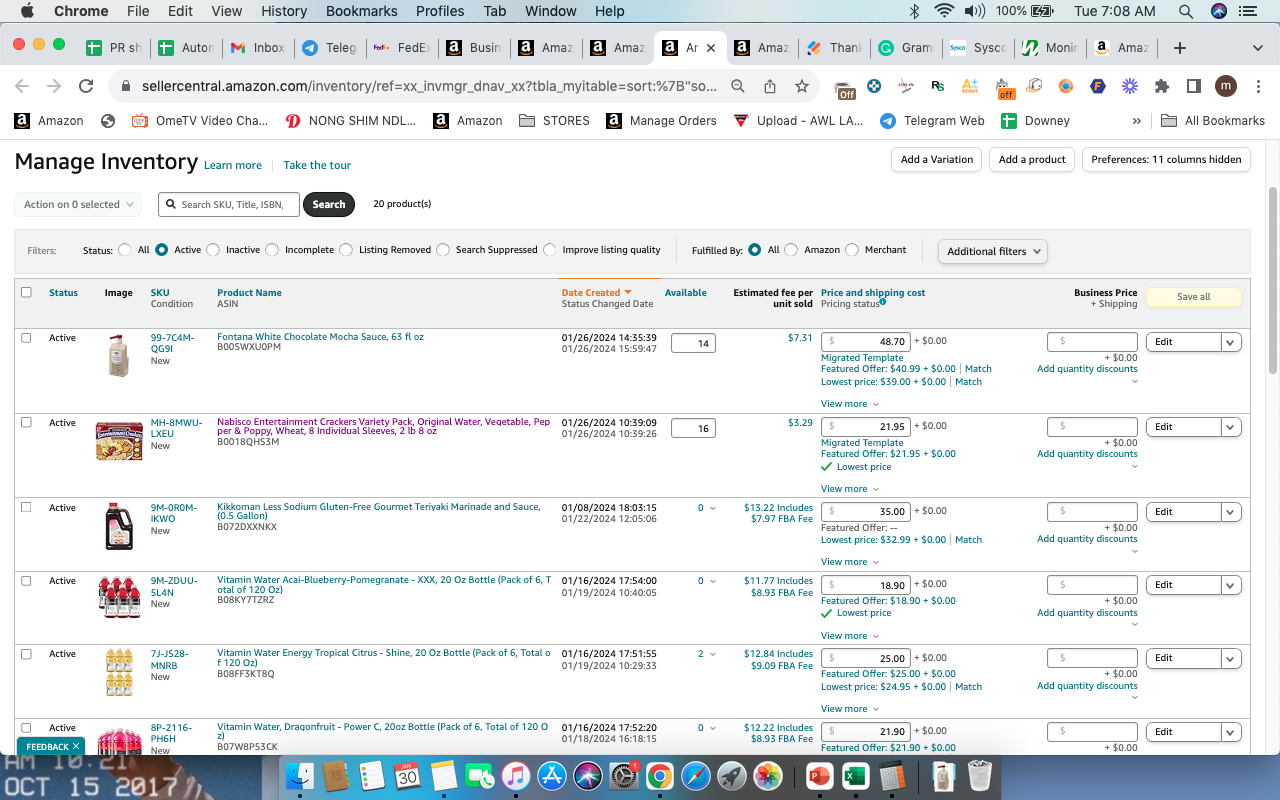Click the Save all button
1280x800 pixels.
[x=1193, y=297]
